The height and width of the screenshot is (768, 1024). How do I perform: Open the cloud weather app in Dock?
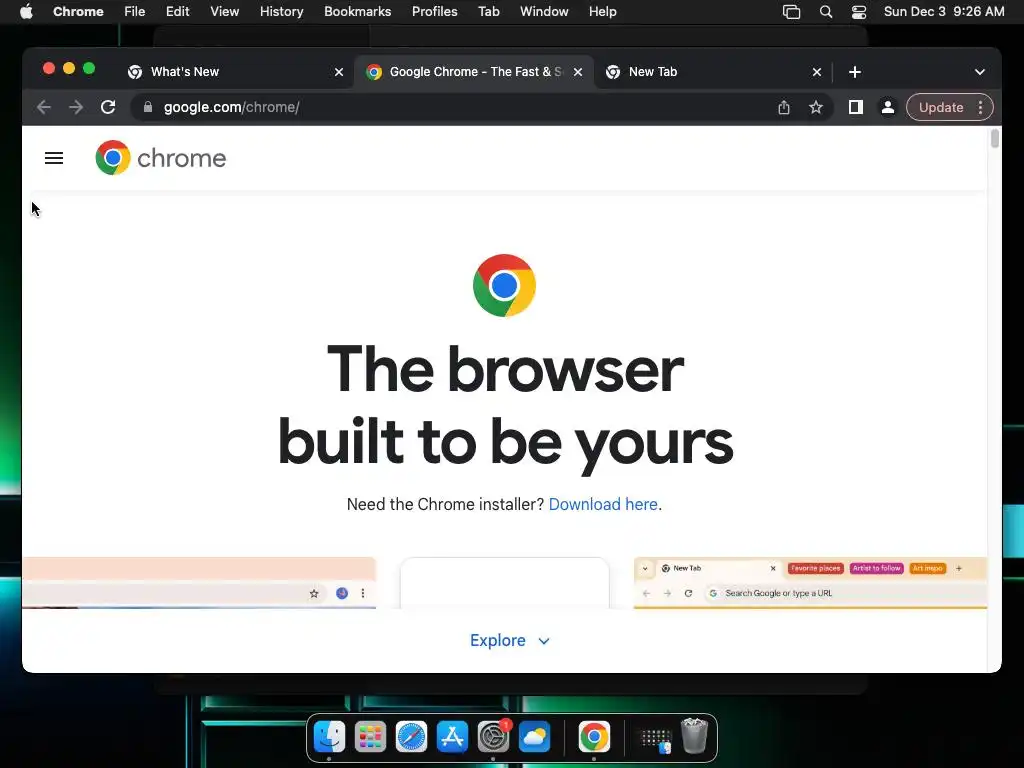pos(534,737)
